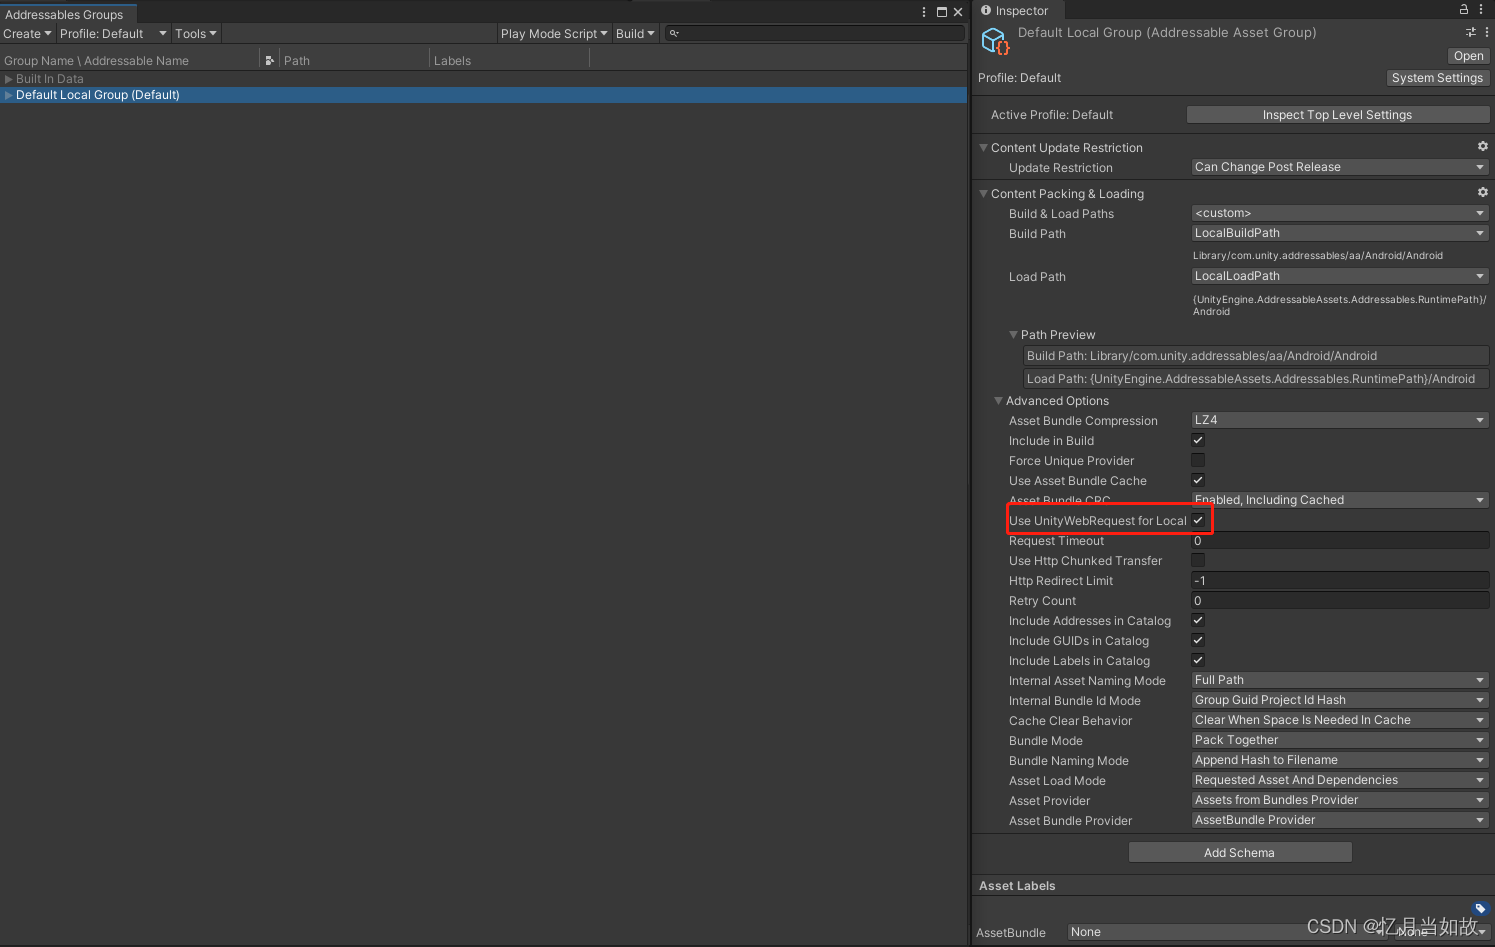
Task: Switch to the Inspector tab
Action: (x=1018, y=10)
